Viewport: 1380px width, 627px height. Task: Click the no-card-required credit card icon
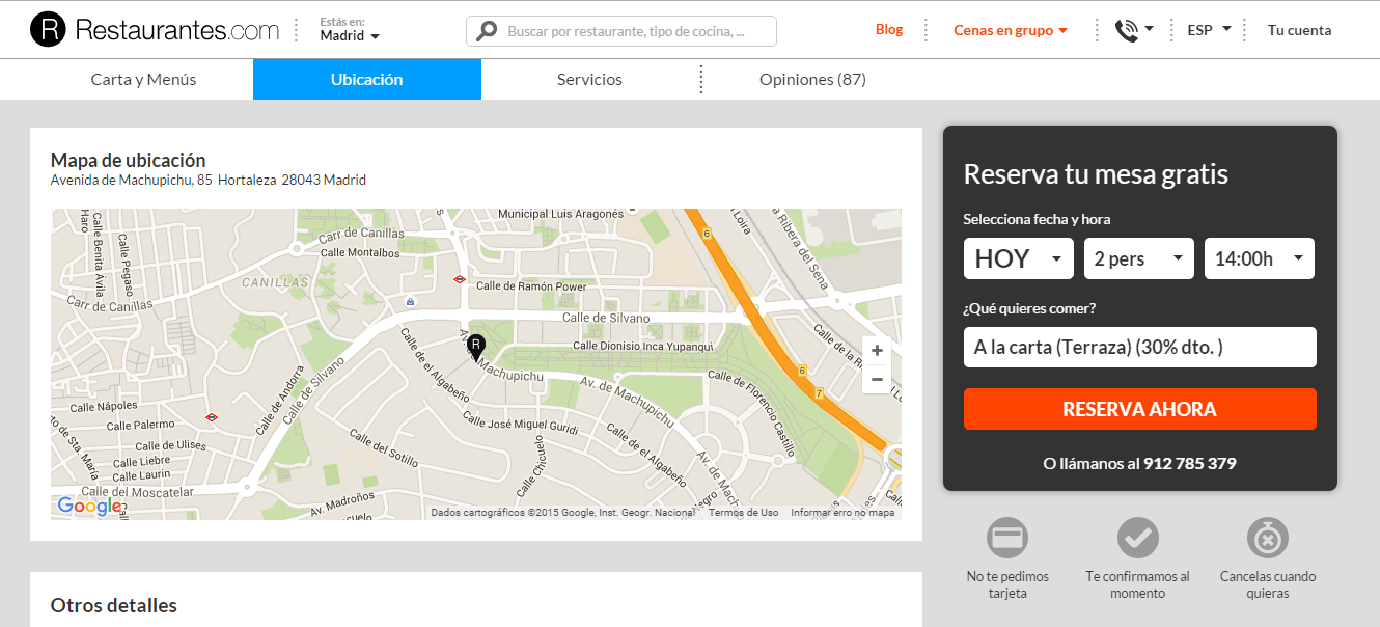tap(1007, 538)
